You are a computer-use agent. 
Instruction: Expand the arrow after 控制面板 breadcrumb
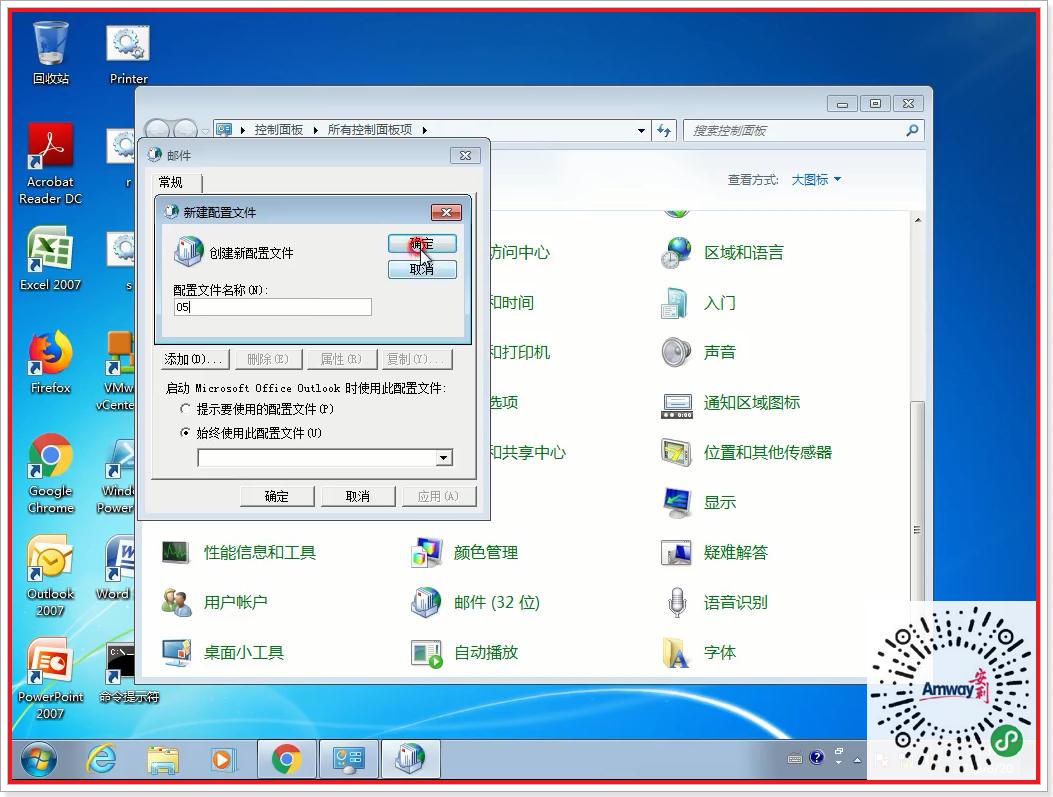click(x=316, y=130)
